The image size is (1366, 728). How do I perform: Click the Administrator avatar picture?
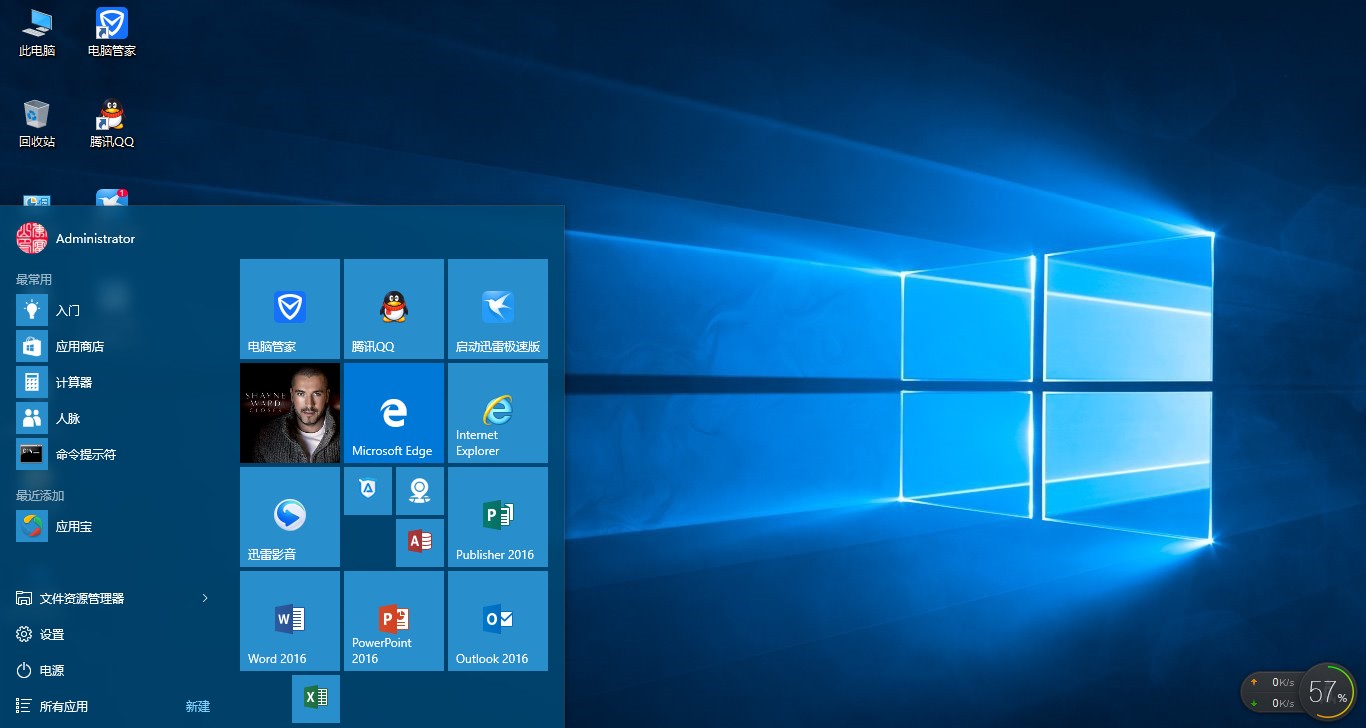(32, 238)
